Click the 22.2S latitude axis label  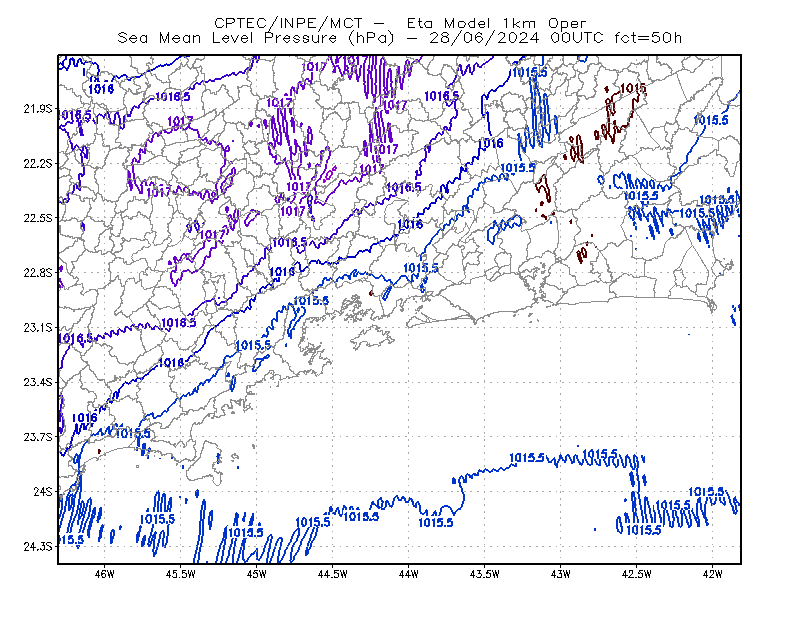tap(38, 163)
